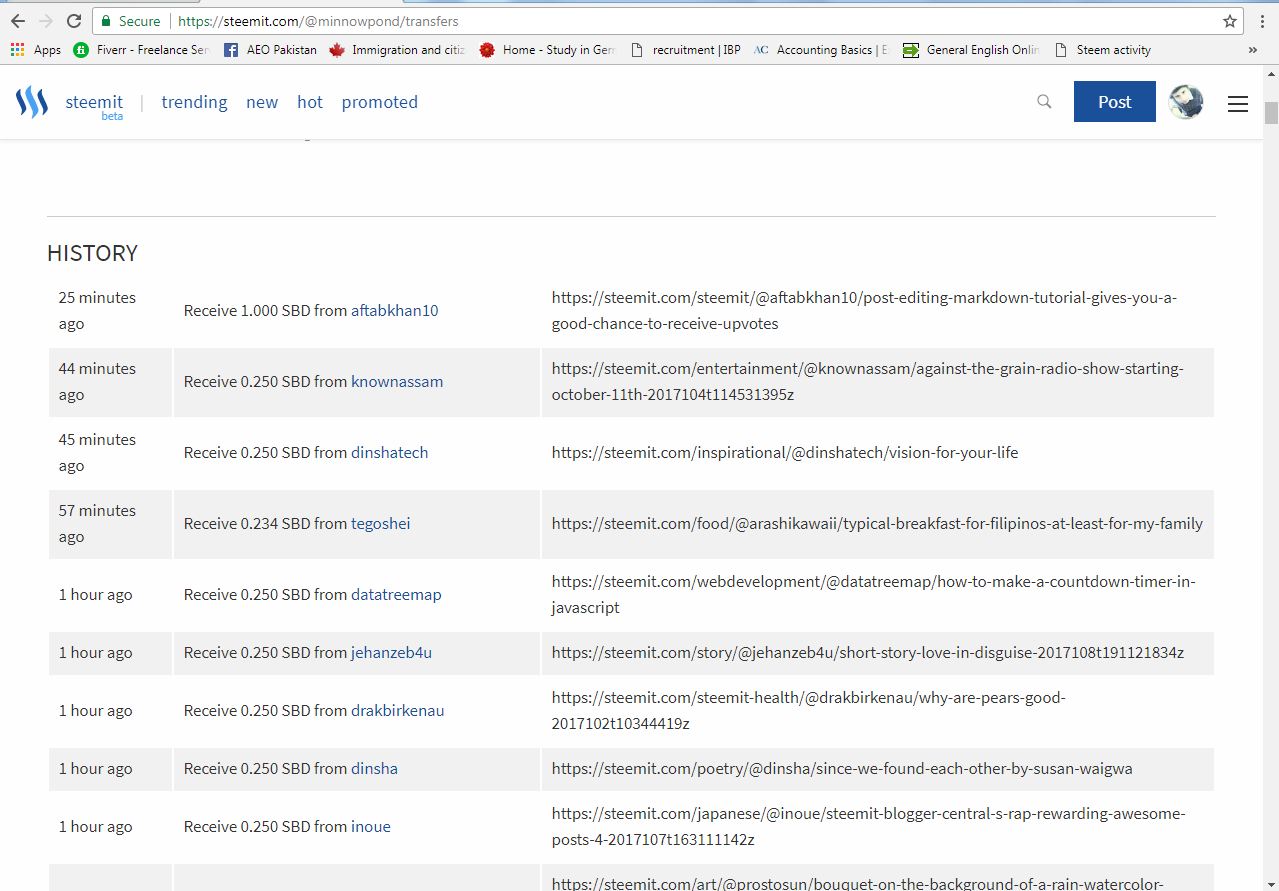Click the HISTORY heading text
Screen dimensions: 1279x891
click(x=92, y=253)
